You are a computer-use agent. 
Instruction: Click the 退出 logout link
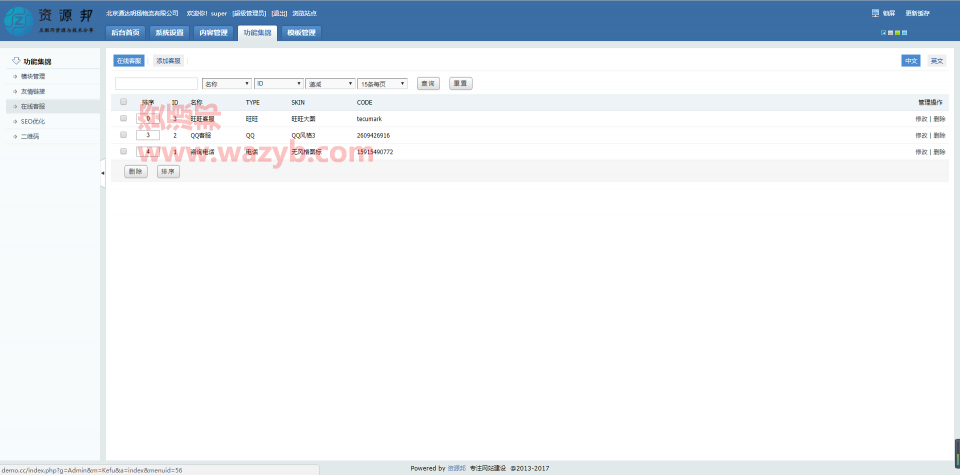tap(279, 13)
